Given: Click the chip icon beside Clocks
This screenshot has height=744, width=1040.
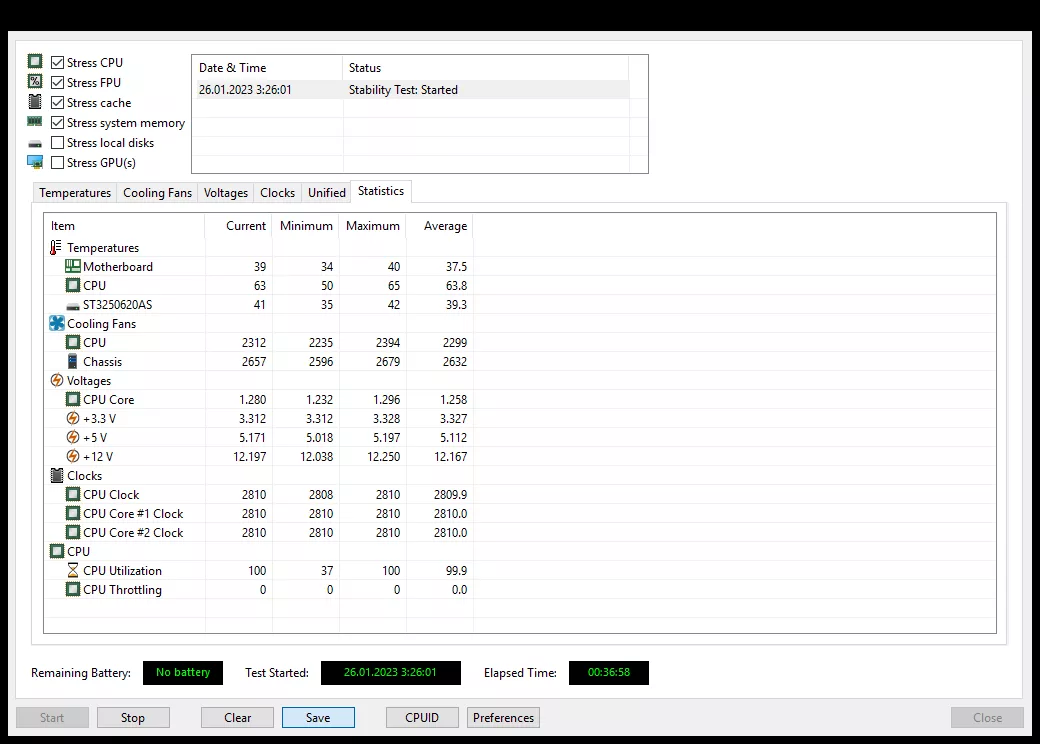Looking at the screenshot, I should click(x=57, y=475).
